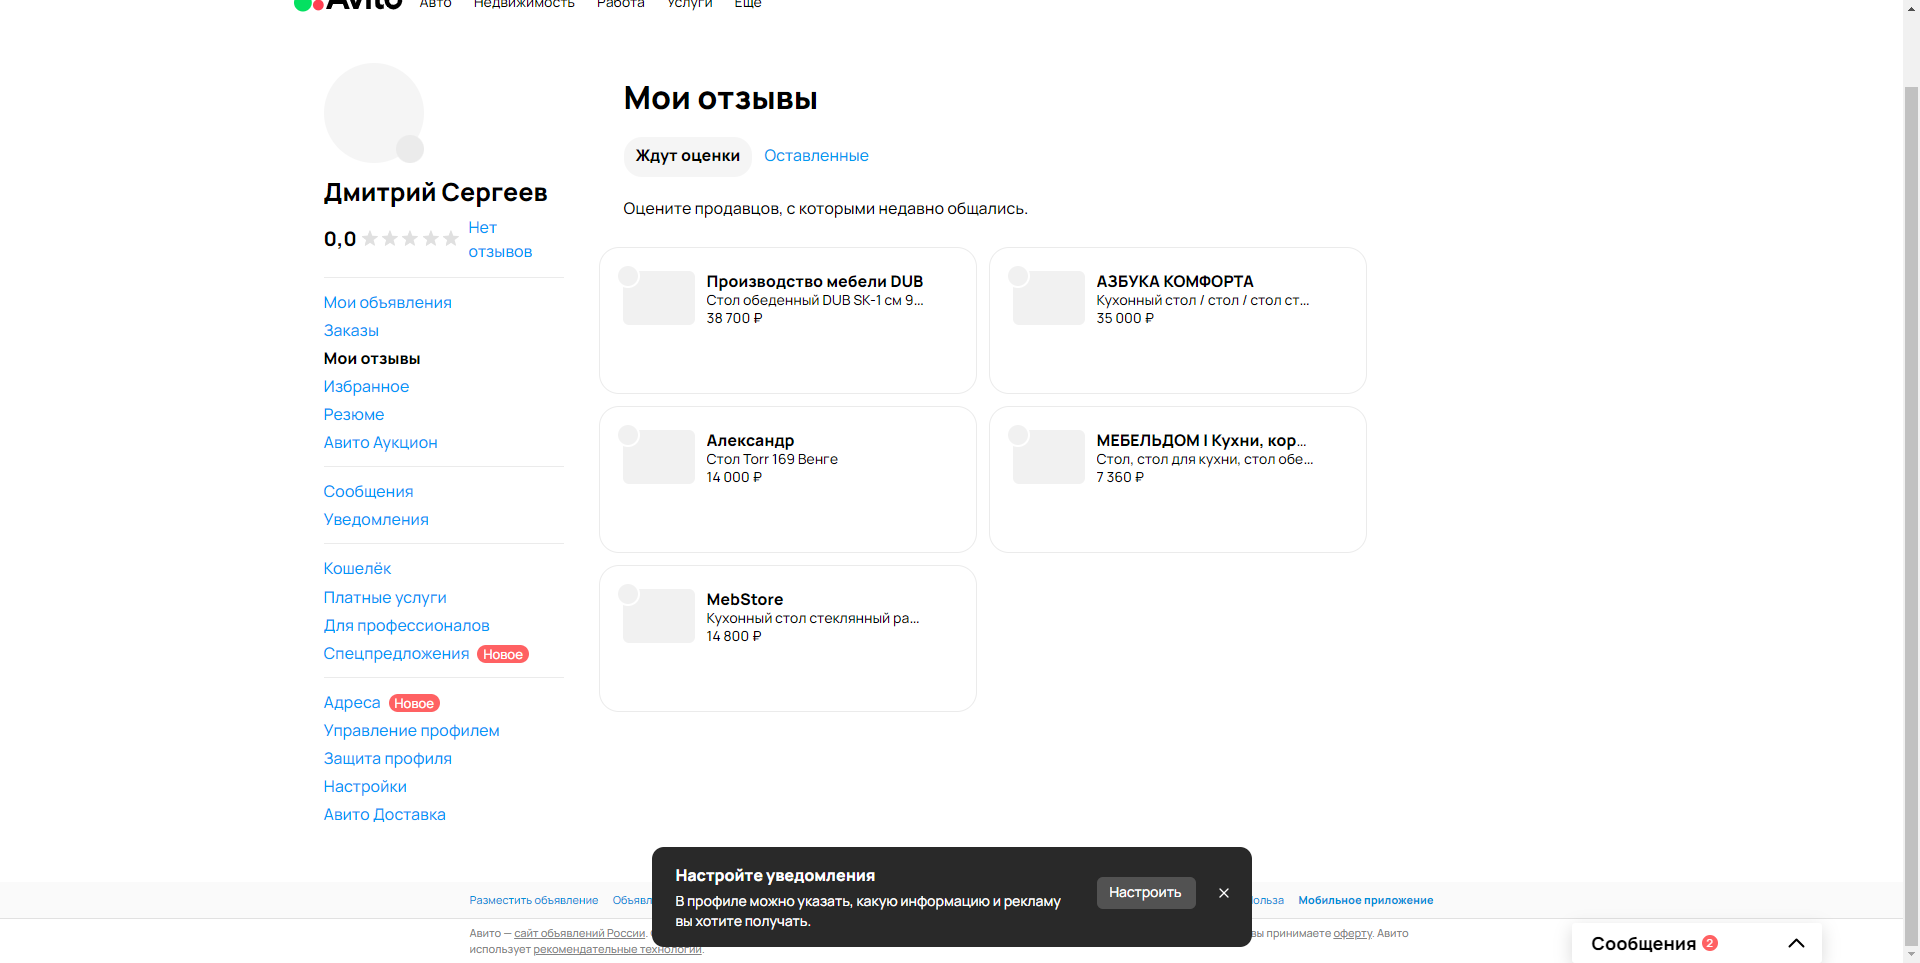Switch to the Ждут оценки tab
The height and width of the screenshot is (963, 1920).
pyautogui.click(x=688, y=156)
